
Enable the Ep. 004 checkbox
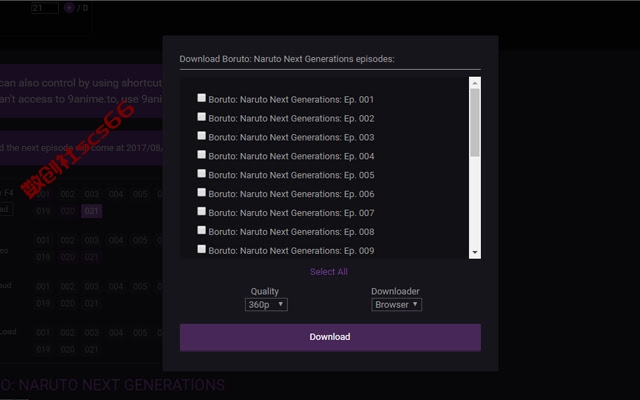[x=201, y=154]
